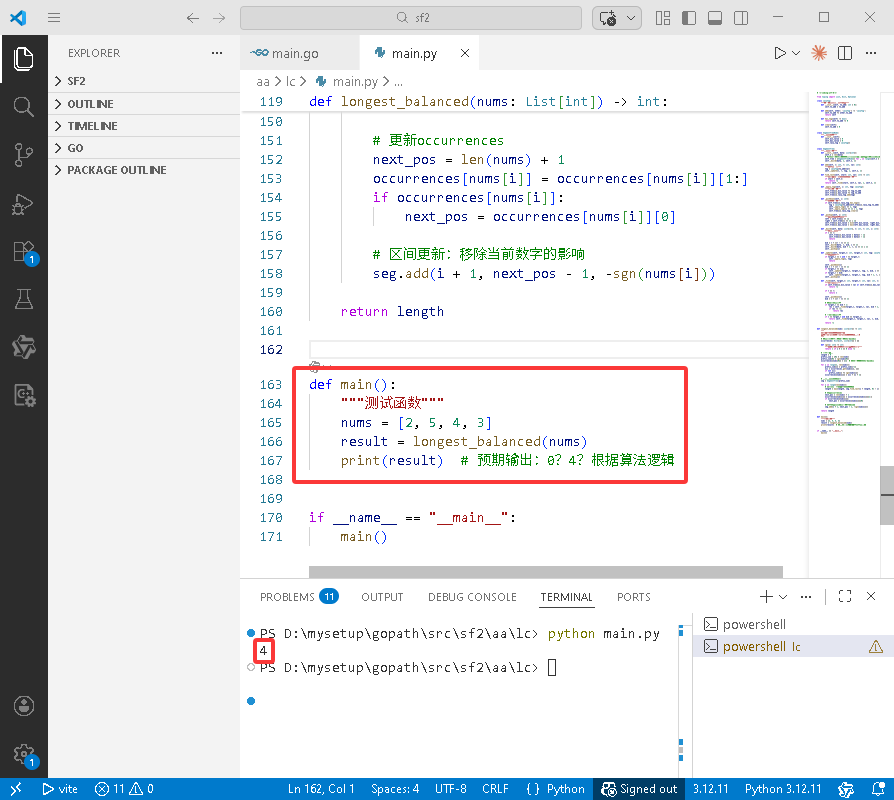The height and width of the screenshot is (800, 894).
Task: Select first powershell terminal entry
Action: [793, 624]
